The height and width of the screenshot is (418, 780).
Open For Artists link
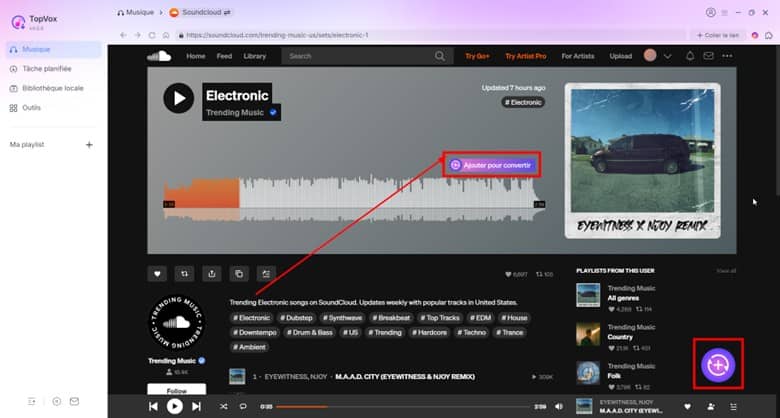[578, 56]
